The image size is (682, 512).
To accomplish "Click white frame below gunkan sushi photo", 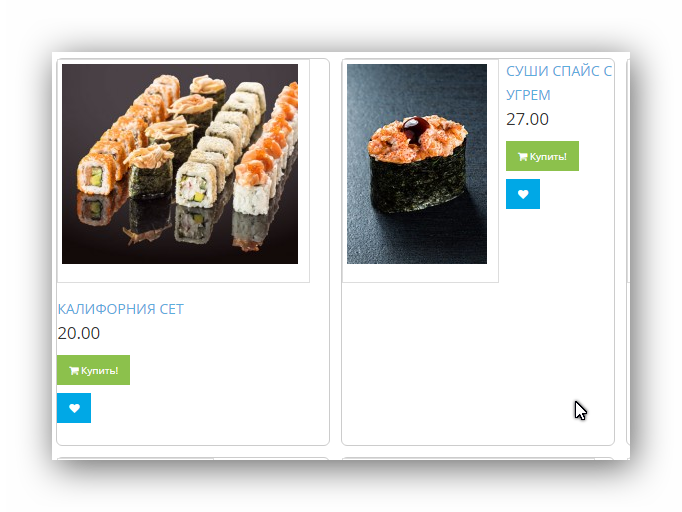I will click(420, 273).
